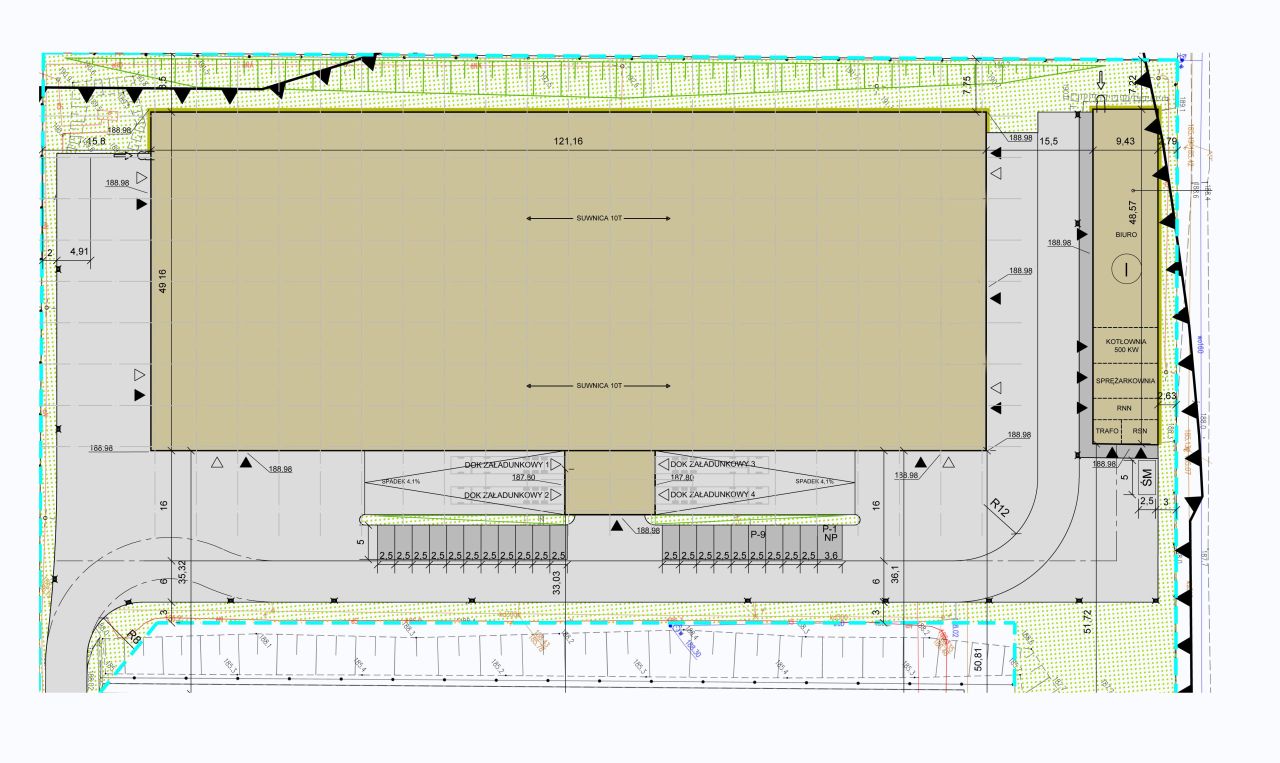Select the 2,63 dimension near RNN
Image resolution: width=1280 pixels, height=763 pixels.
(x=1166, y=397)
